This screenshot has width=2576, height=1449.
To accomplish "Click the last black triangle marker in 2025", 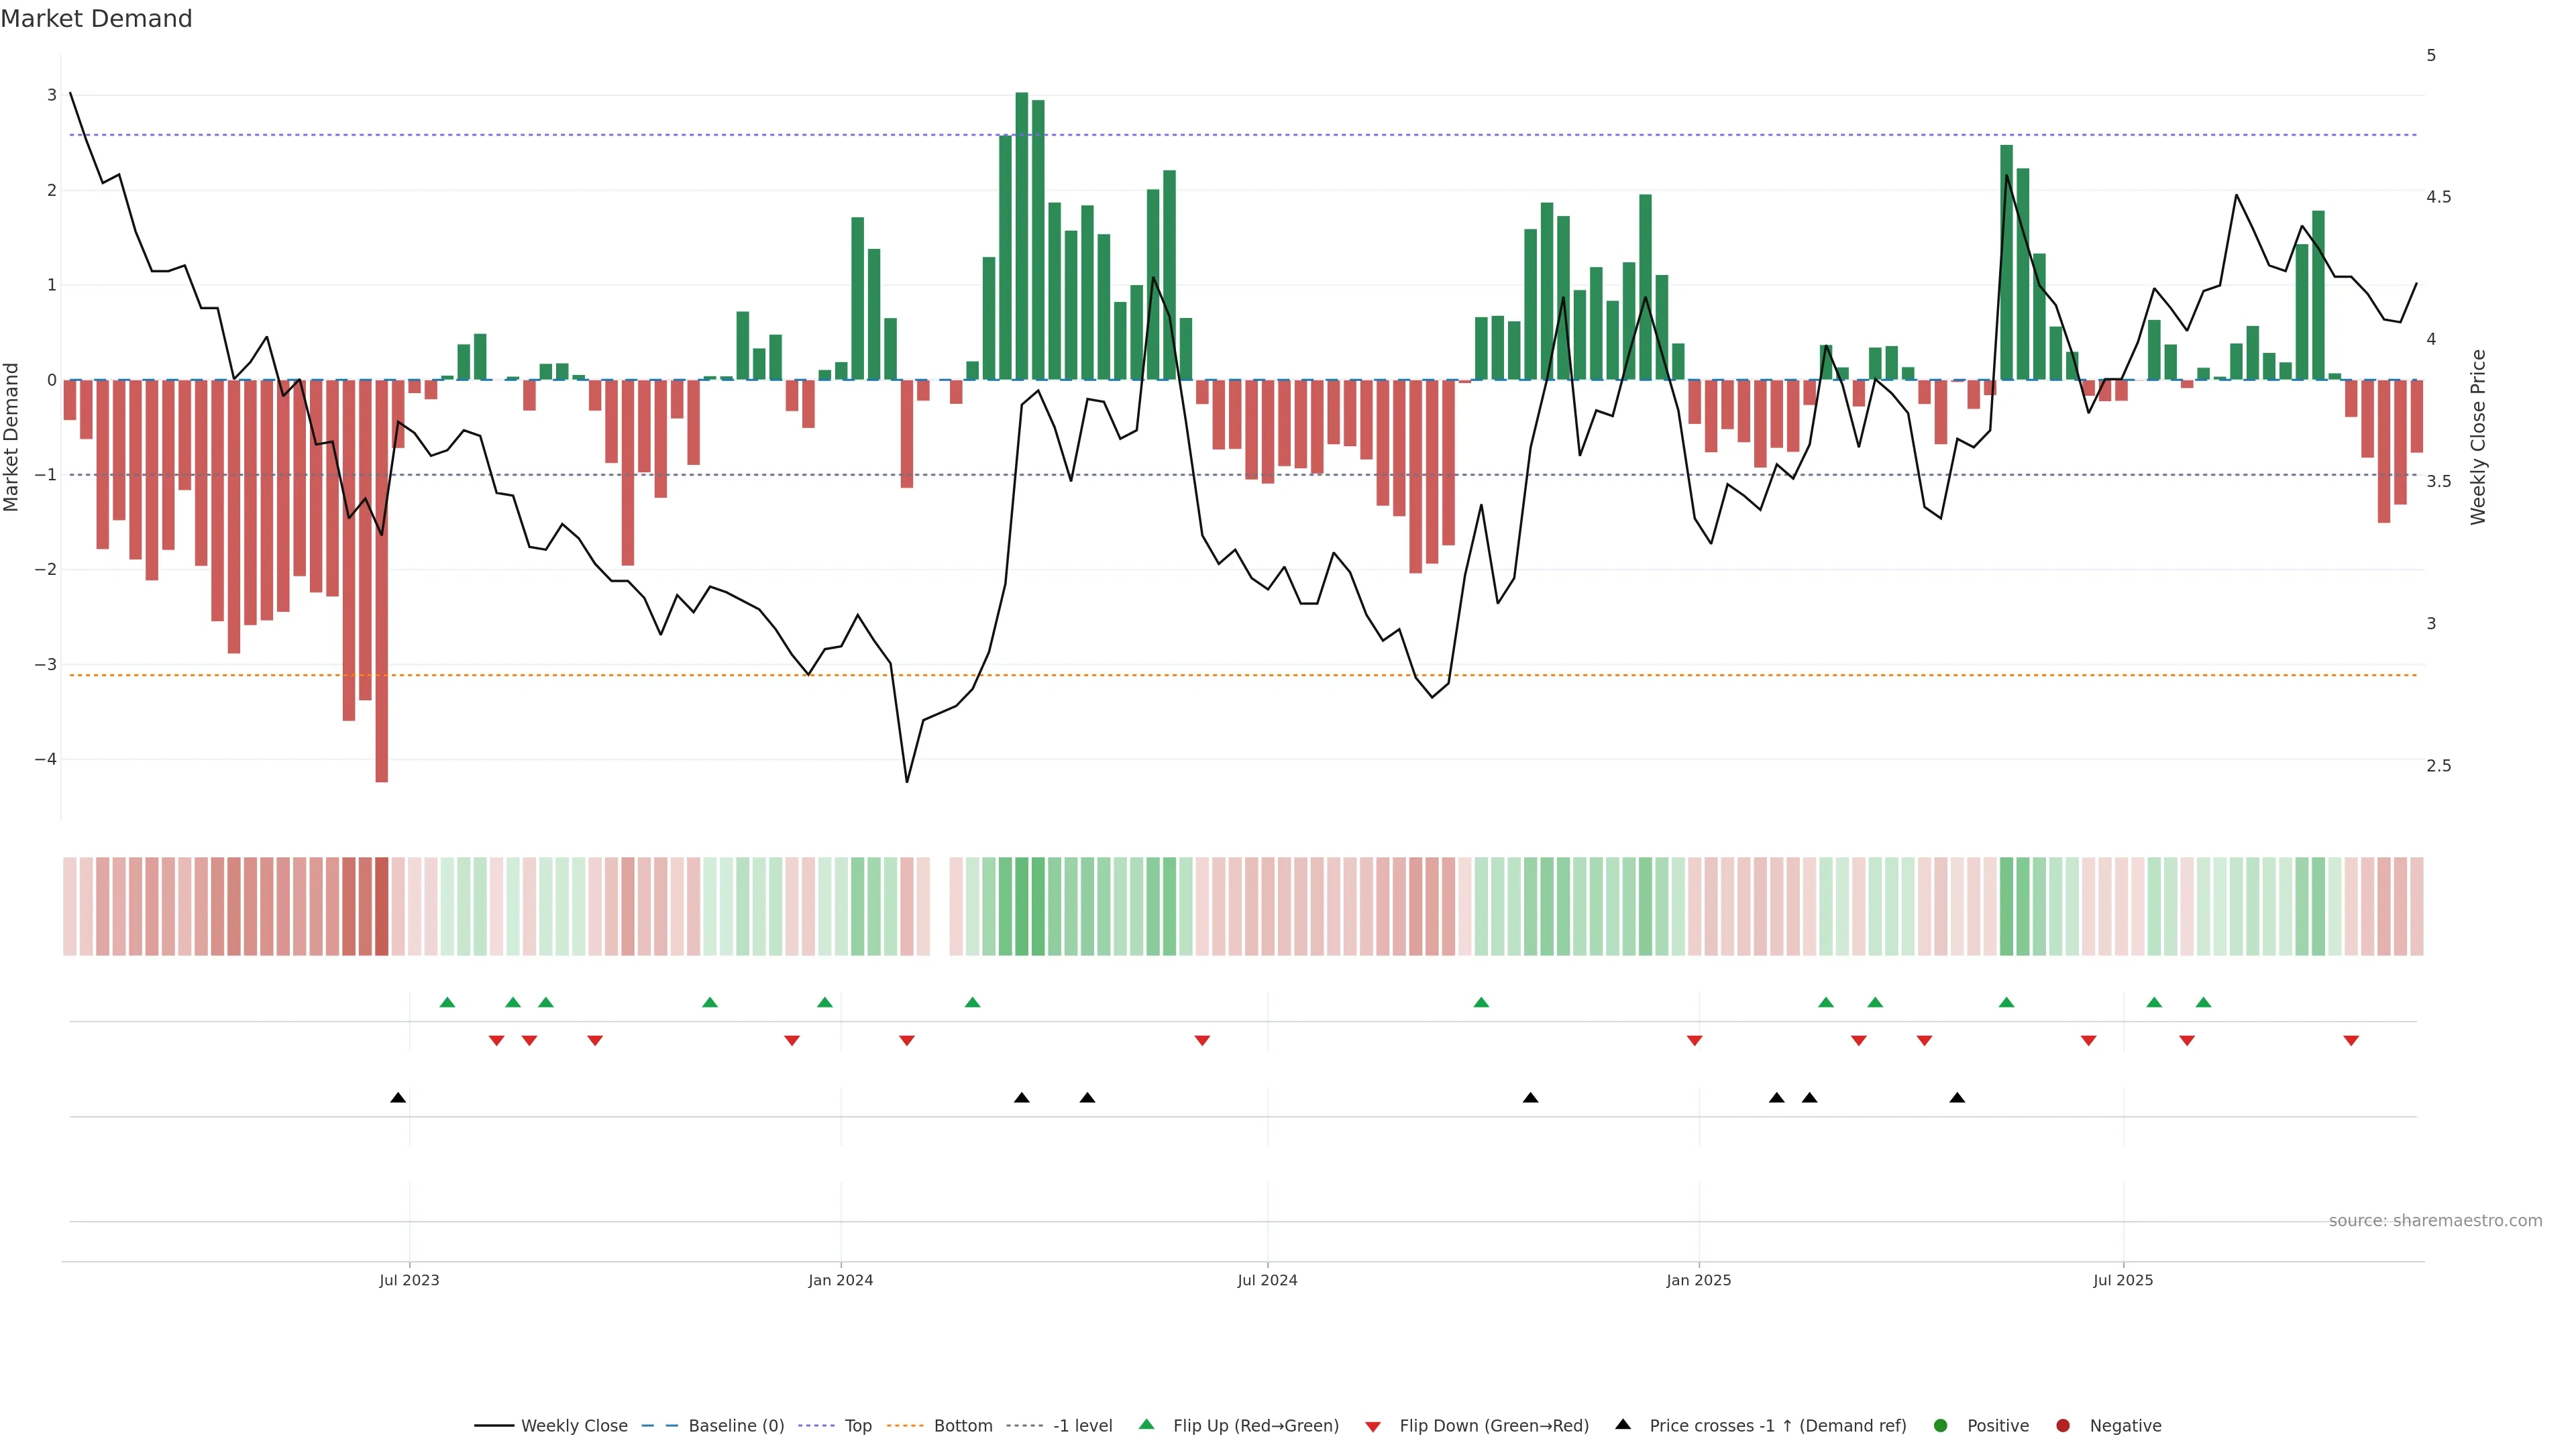I will coord(1957,1098).
